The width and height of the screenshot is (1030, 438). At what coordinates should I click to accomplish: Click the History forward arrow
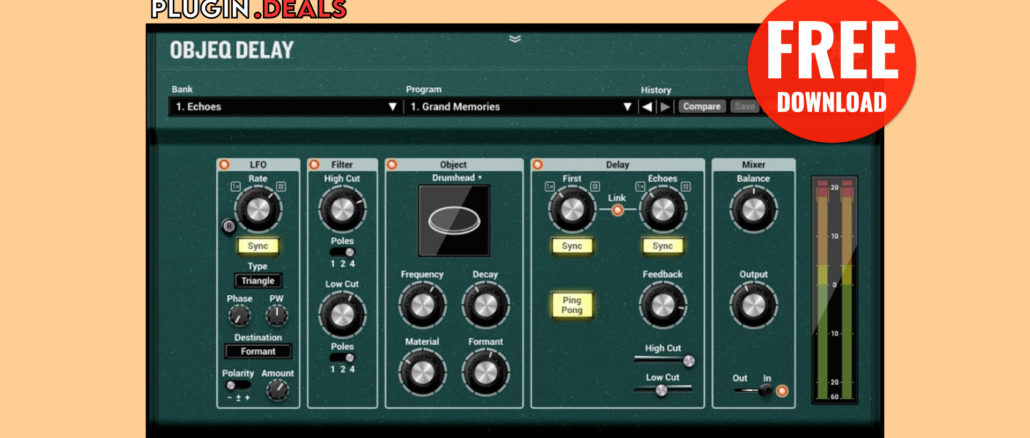(665, 106)
